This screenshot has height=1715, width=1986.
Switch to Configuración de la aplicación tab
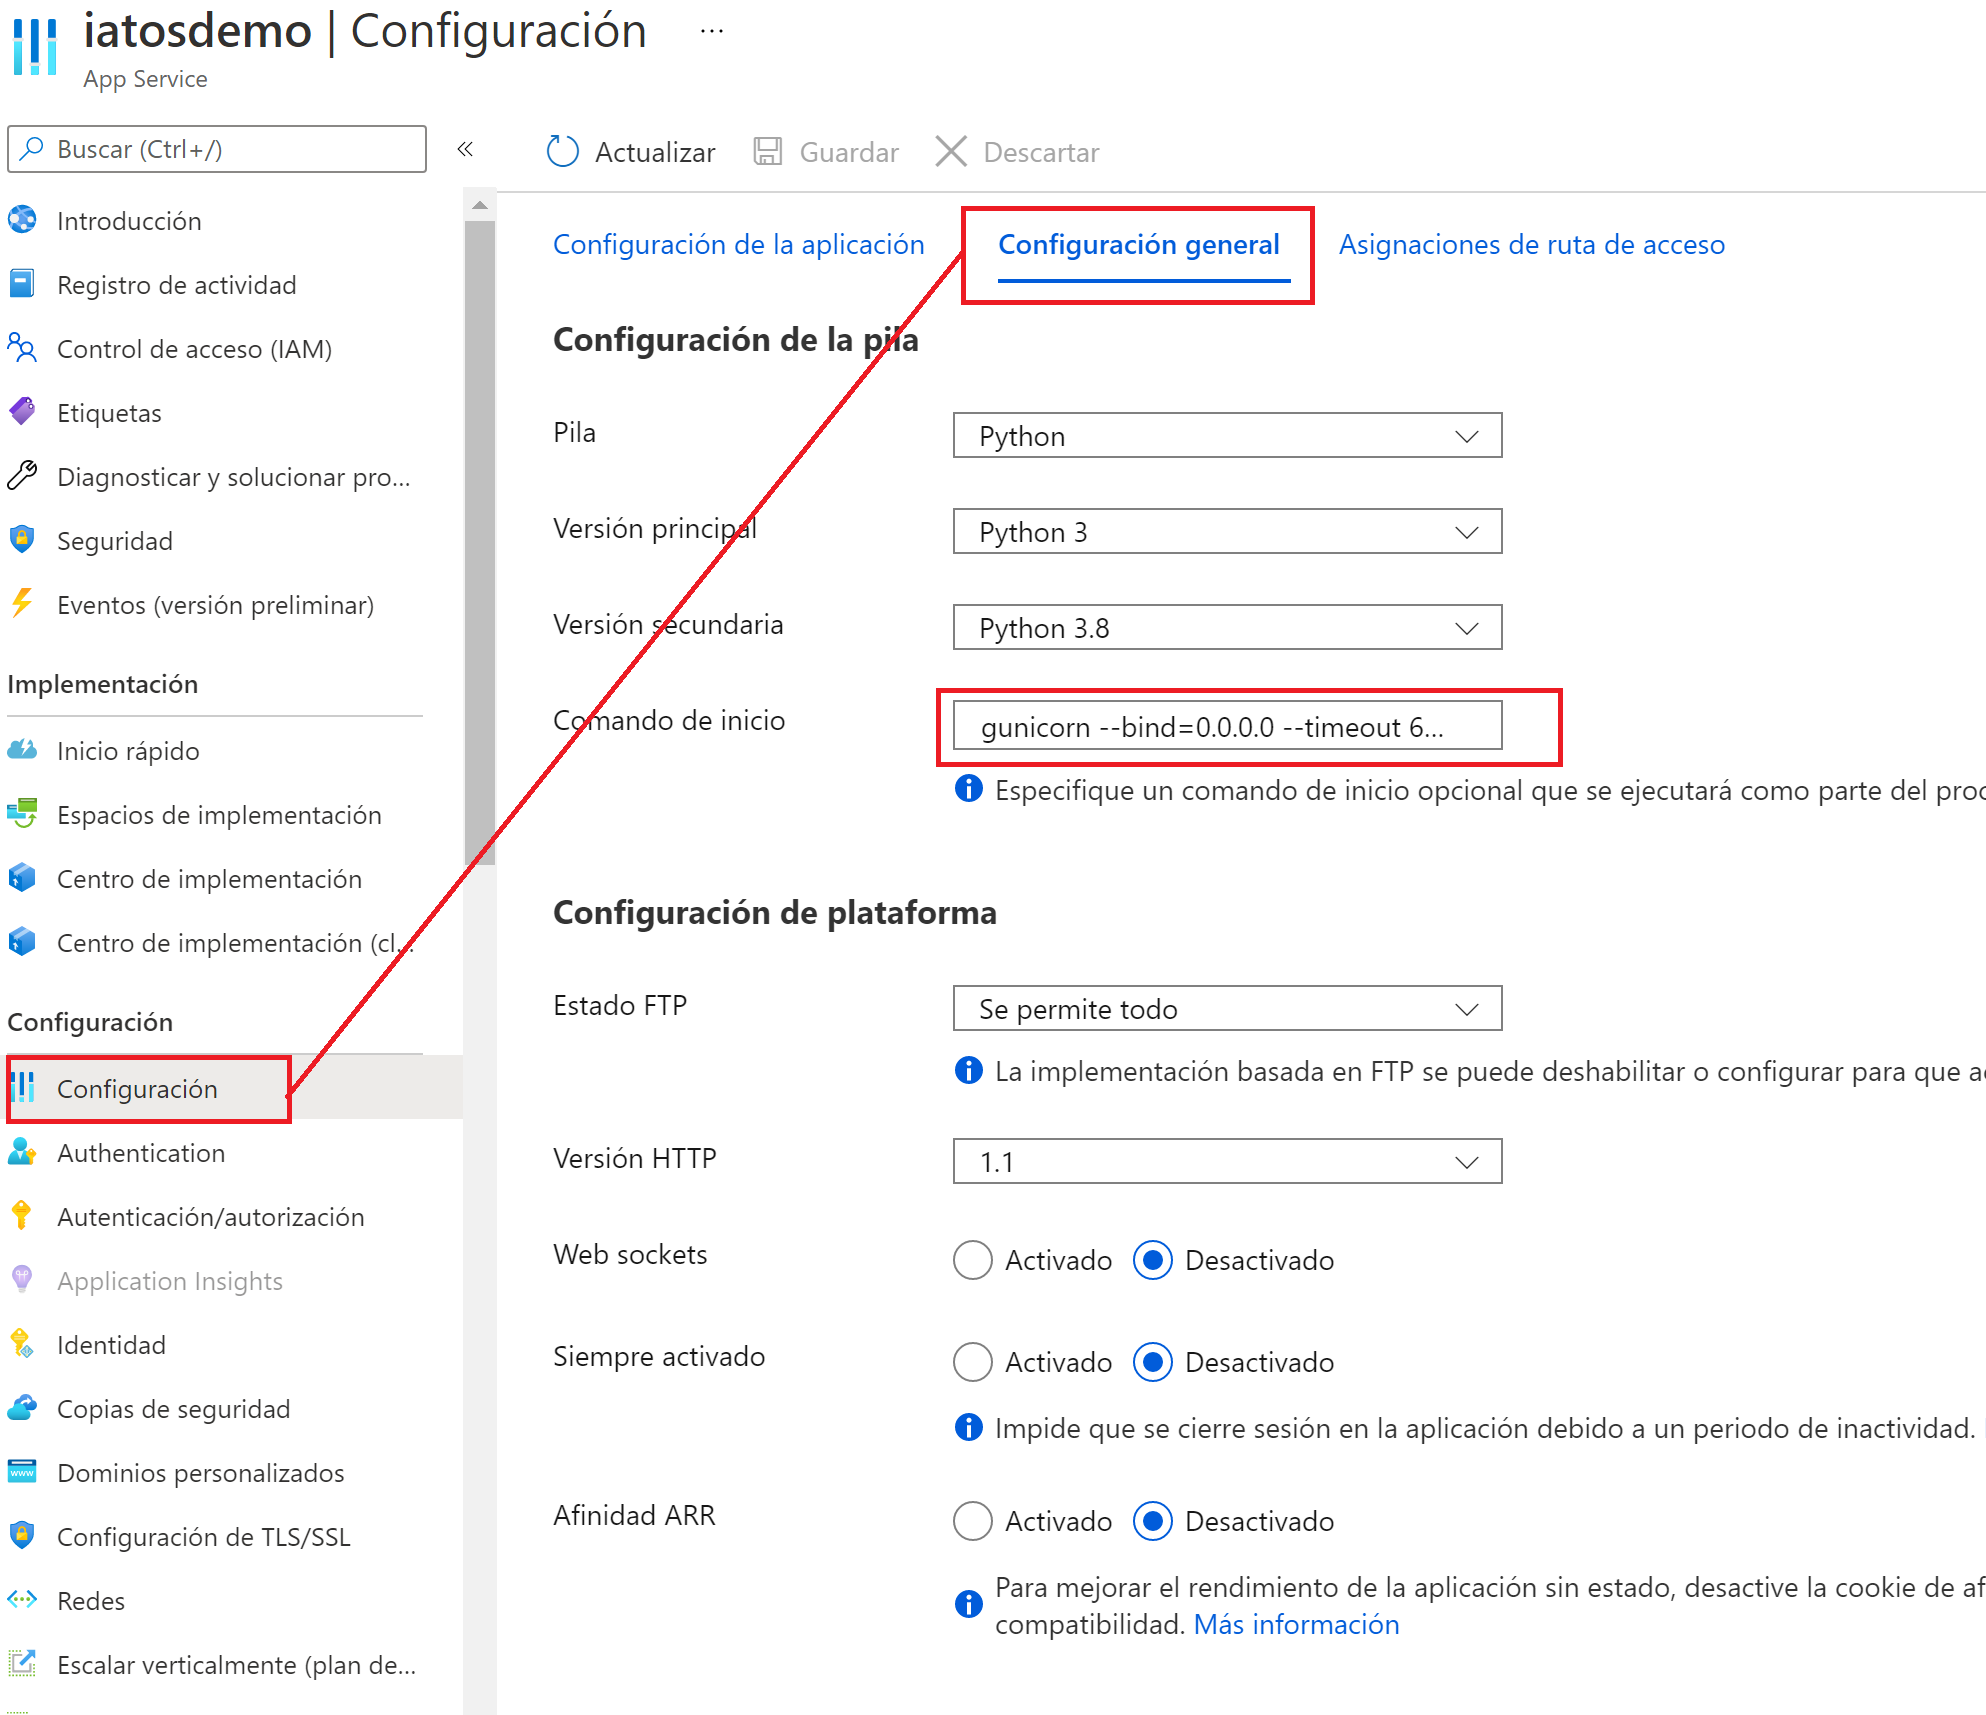pos(738,245)
